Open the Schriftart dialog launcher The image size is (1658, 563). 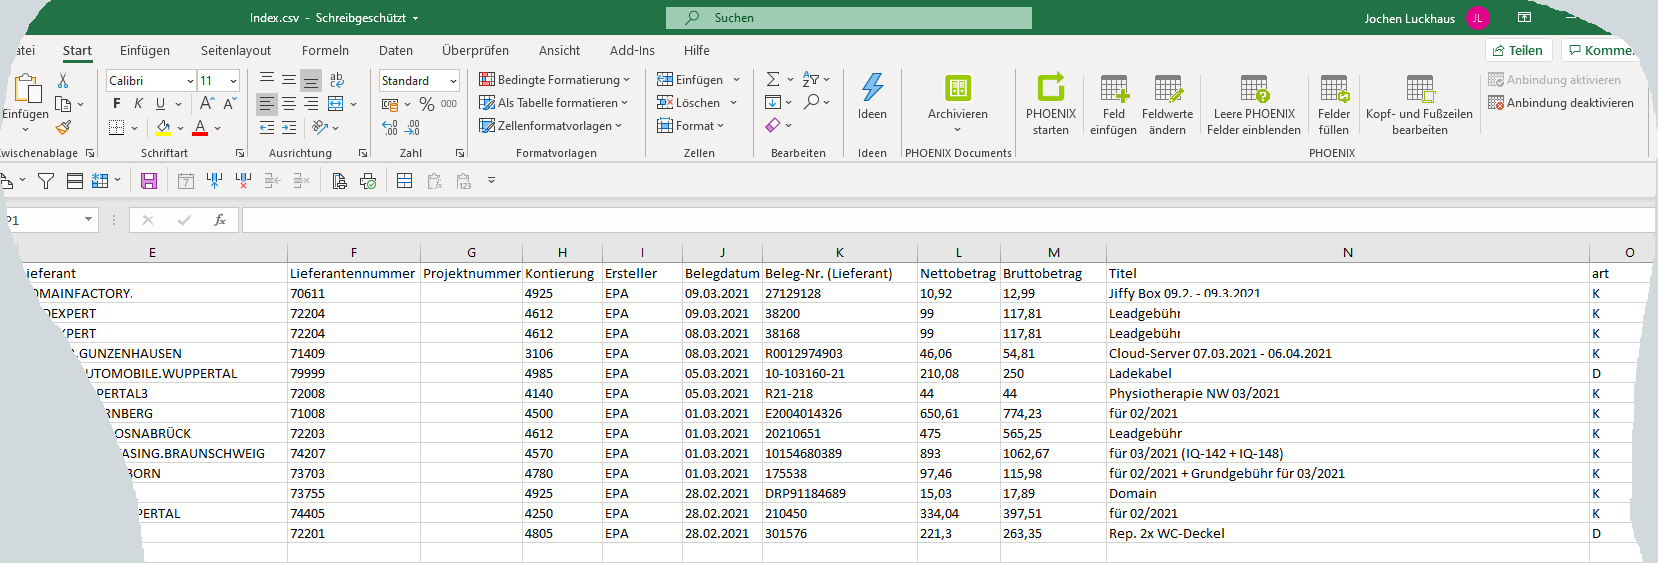tap(240, 153)
